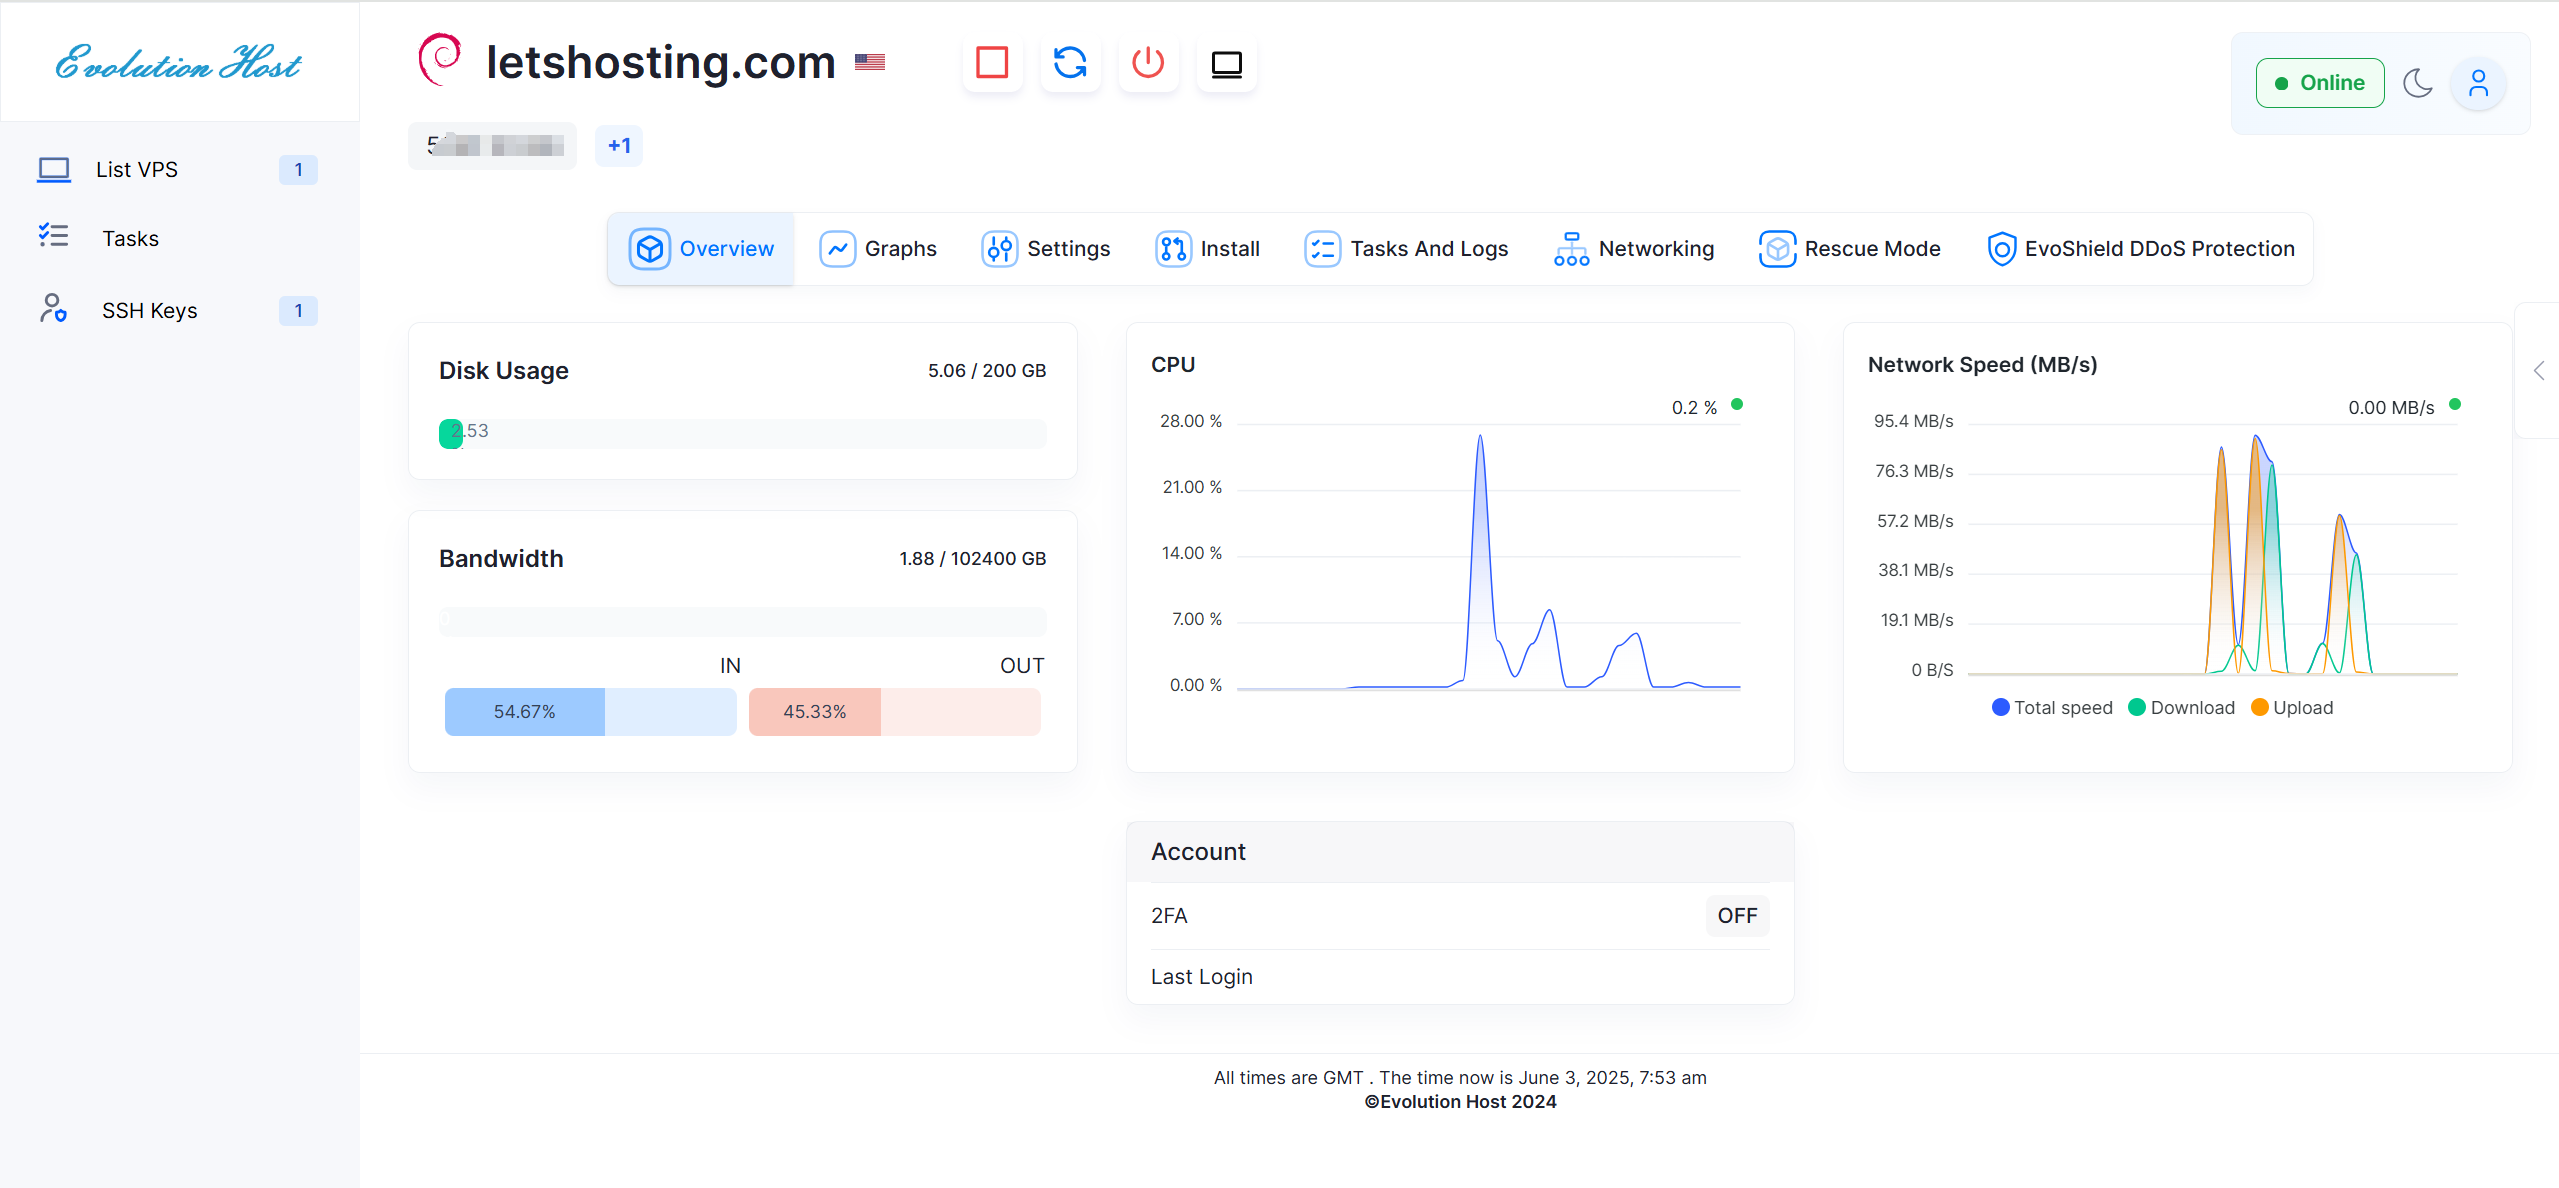Click the US flag icon
The image size is (2559, 1188).
pos(870,62)
